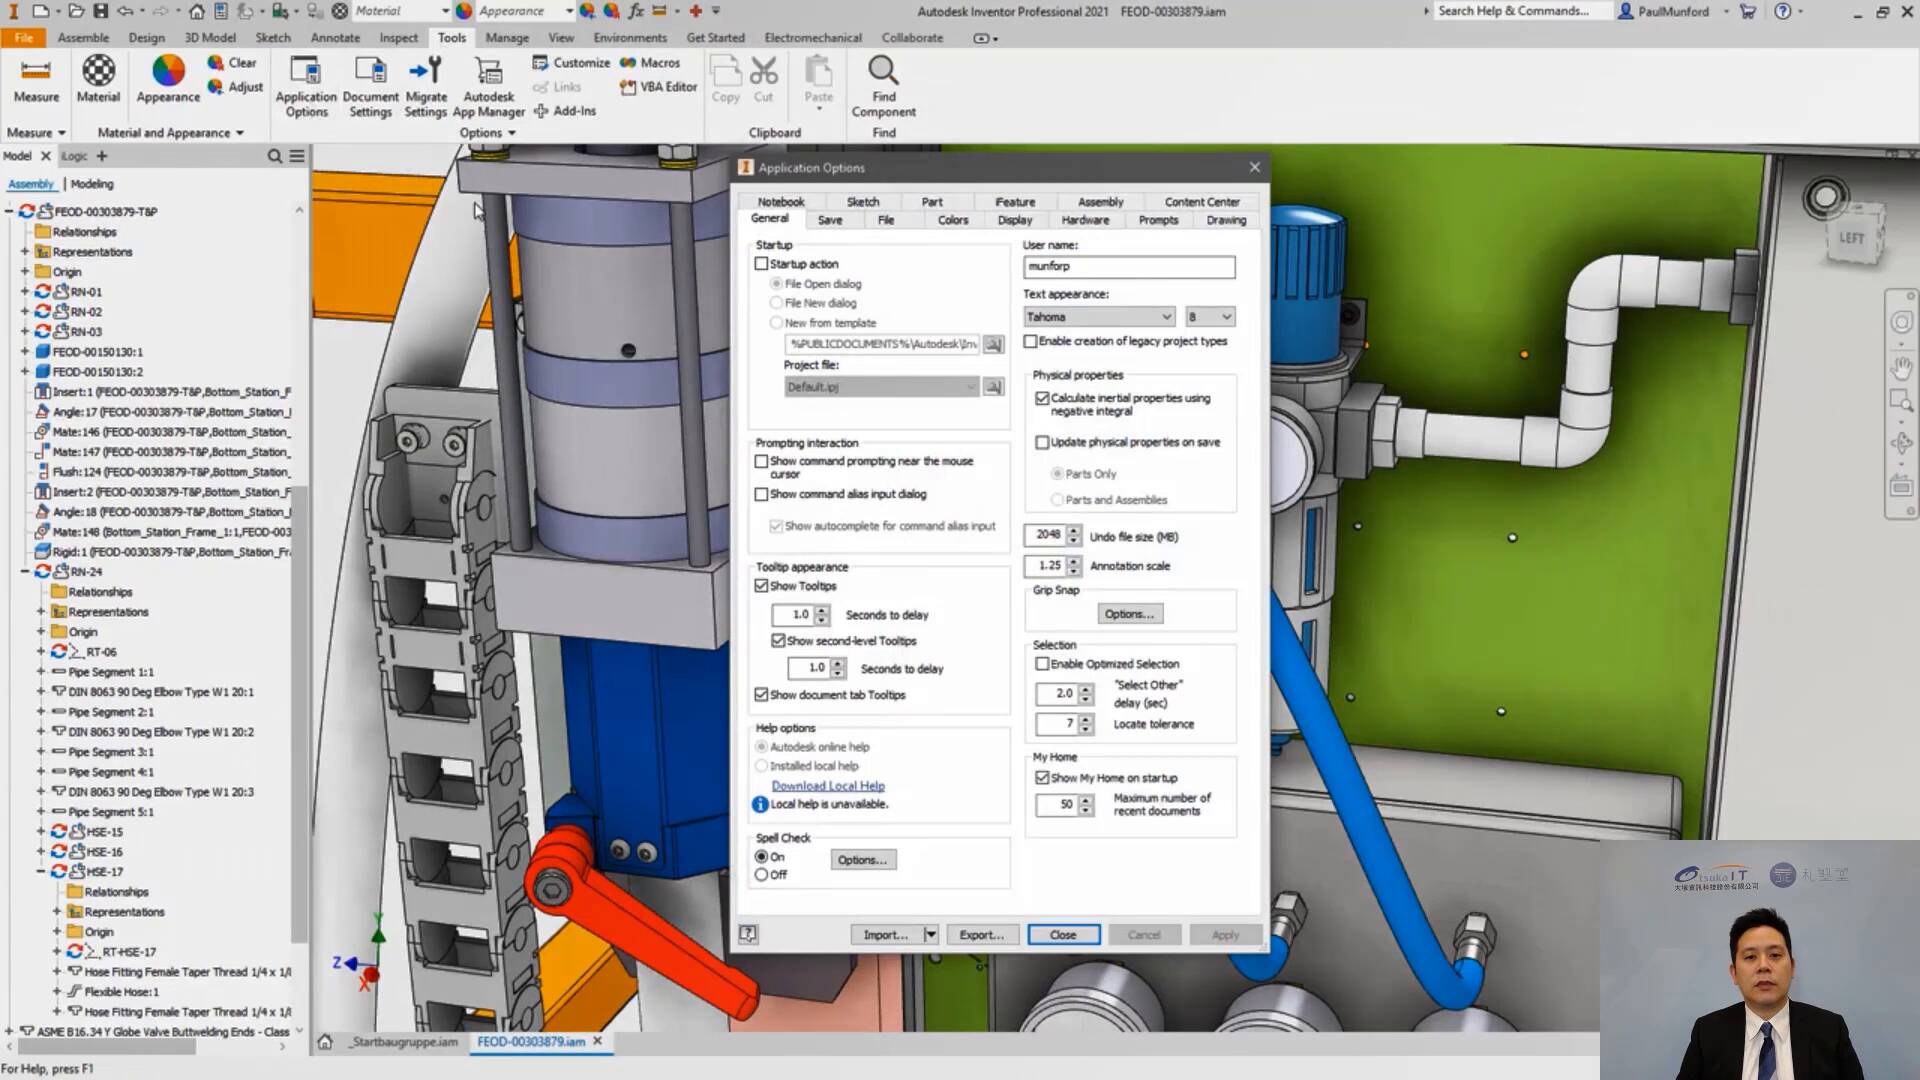
Task: Add a new browser panel with plus icon
Action: coord(101,156)
